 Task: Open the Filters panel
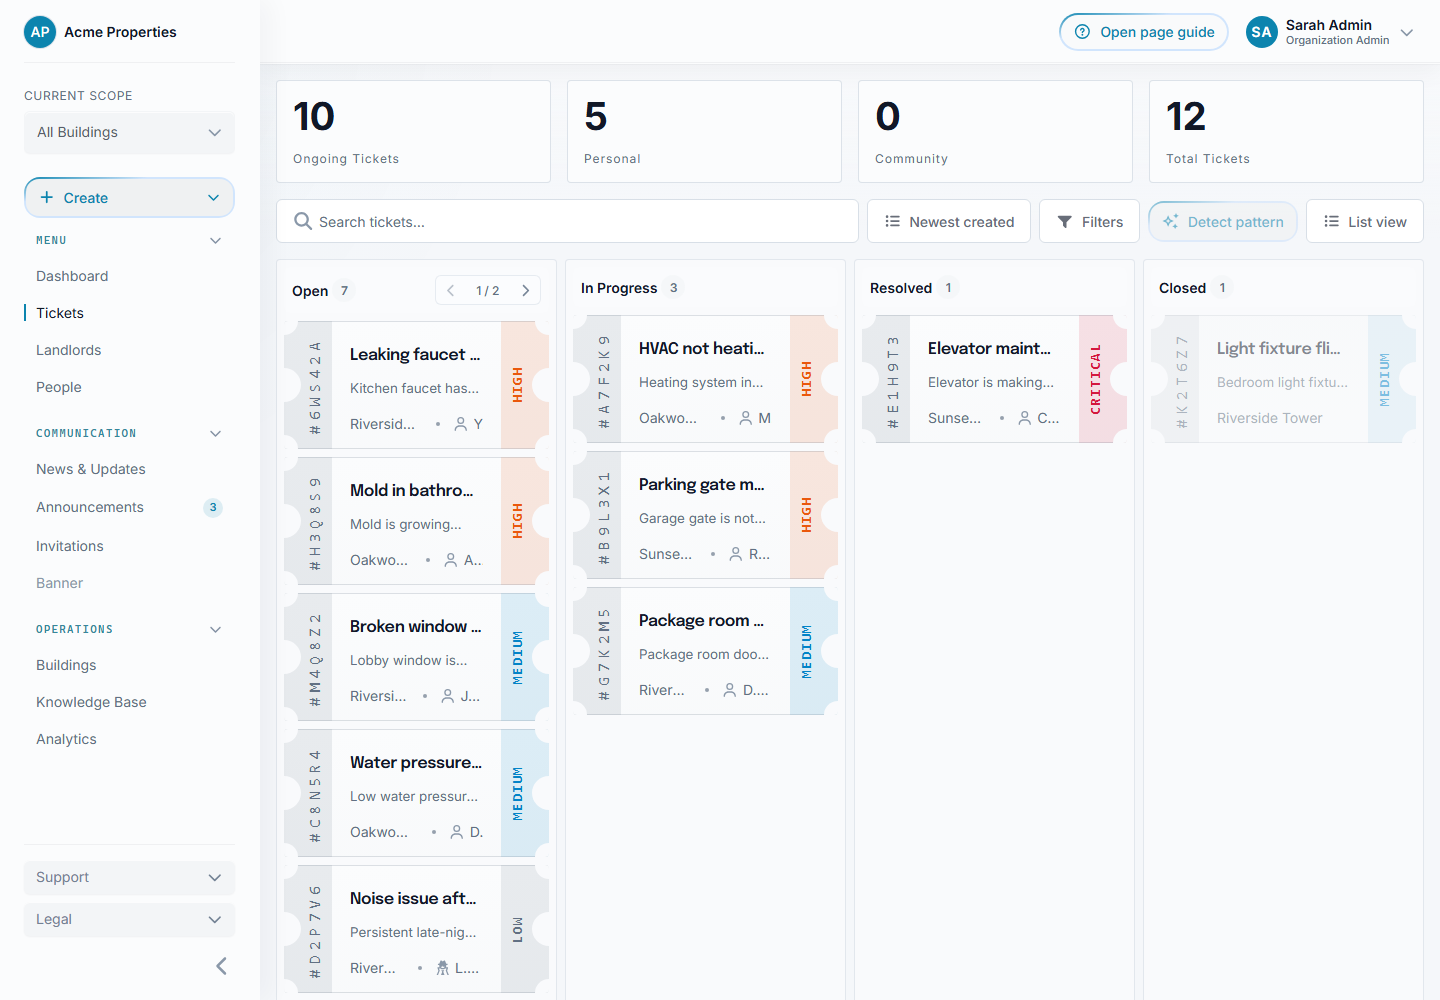[x=1090, y=221]
